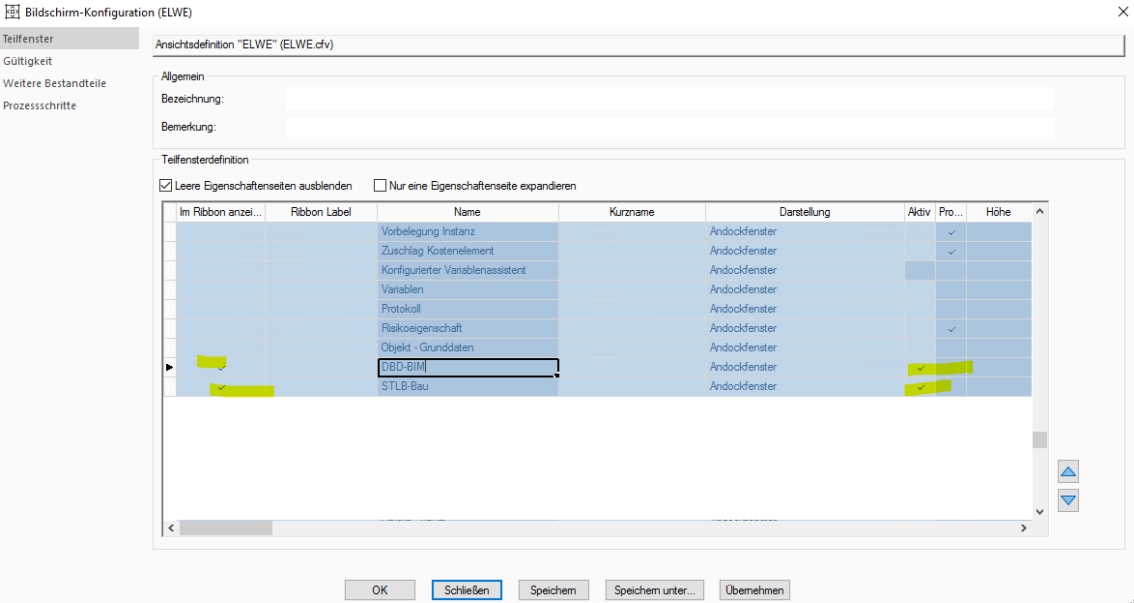Click the blue move-up arrow button

(x=1068, y=473)
